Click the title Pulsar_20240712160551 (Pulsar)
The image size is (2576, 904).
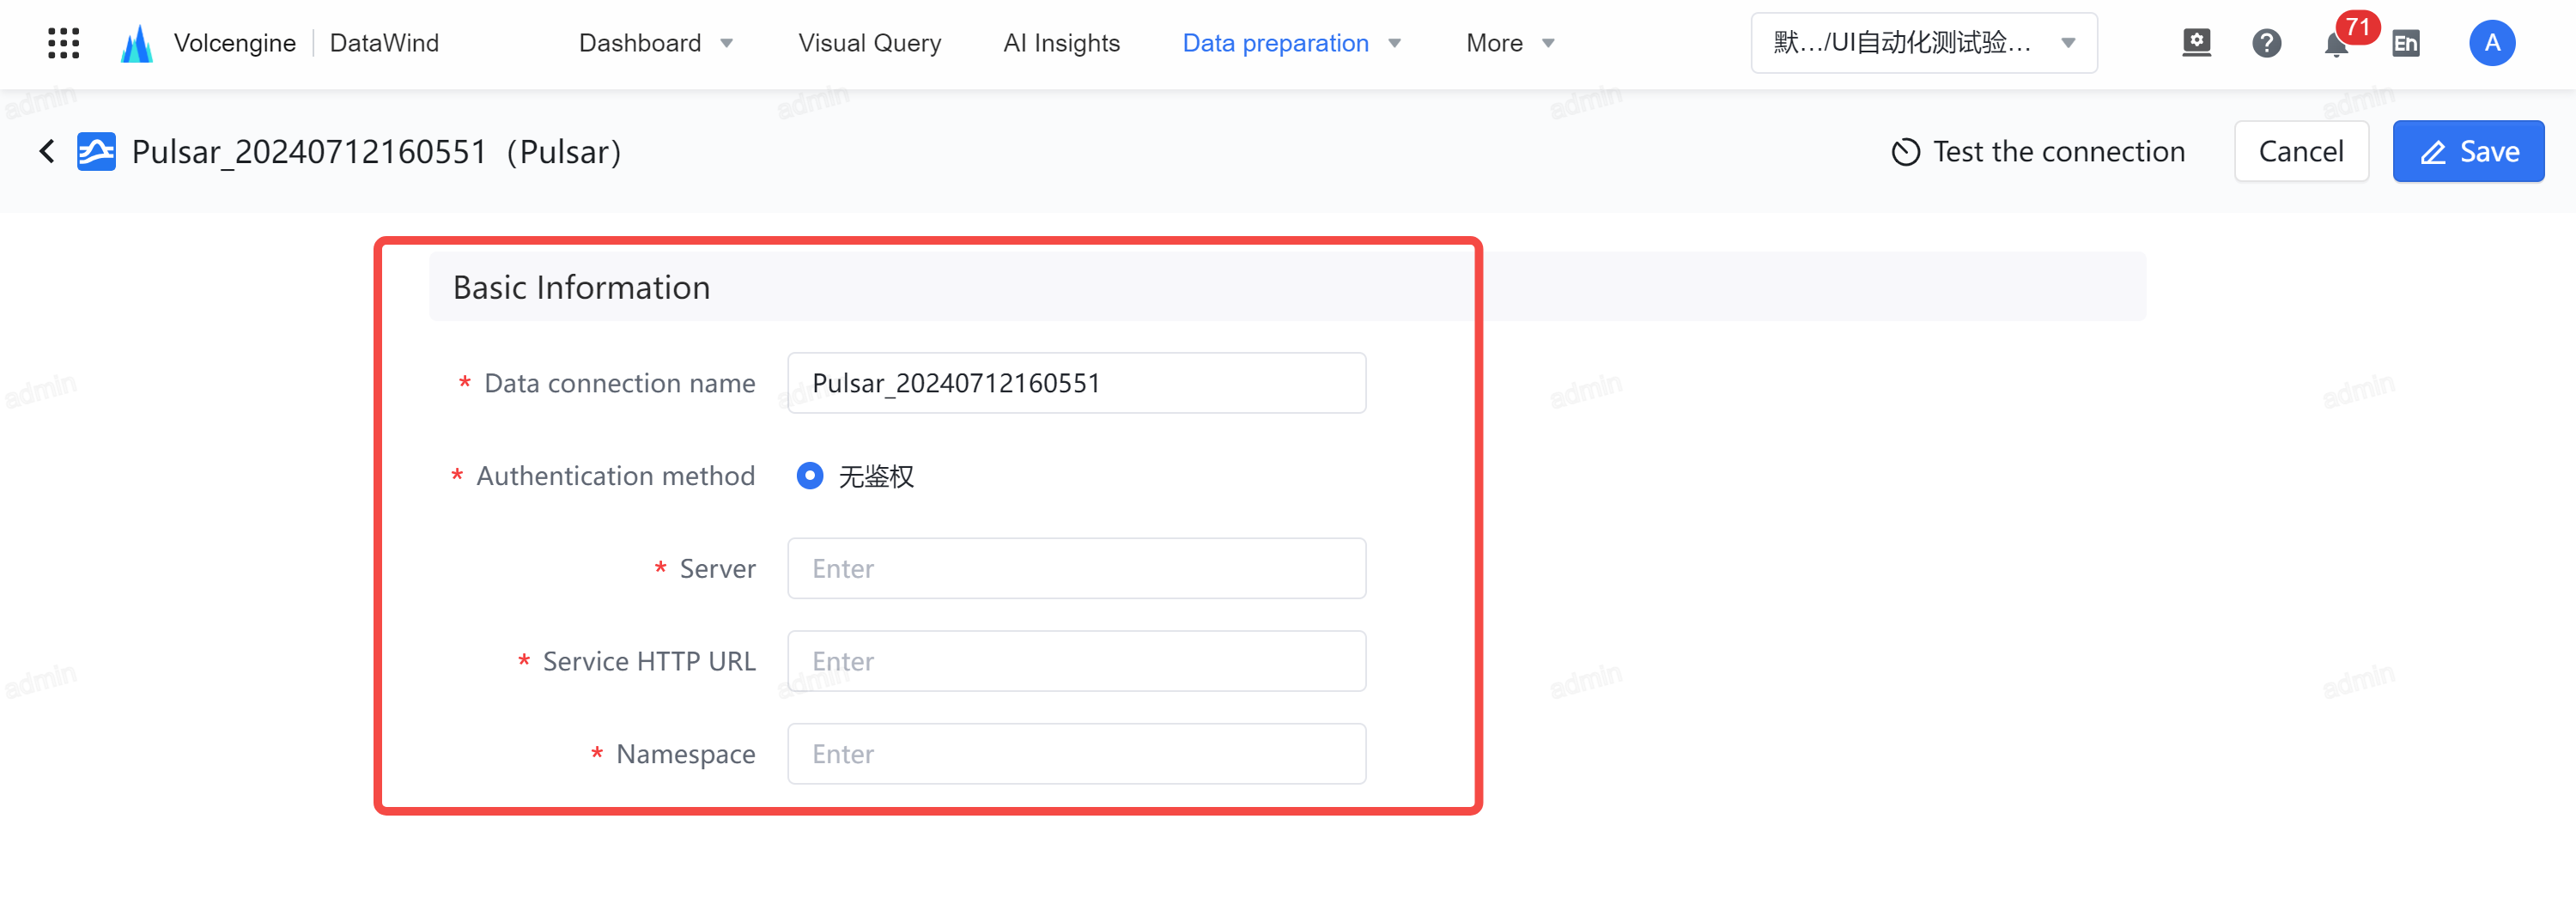tap(376, 152)
